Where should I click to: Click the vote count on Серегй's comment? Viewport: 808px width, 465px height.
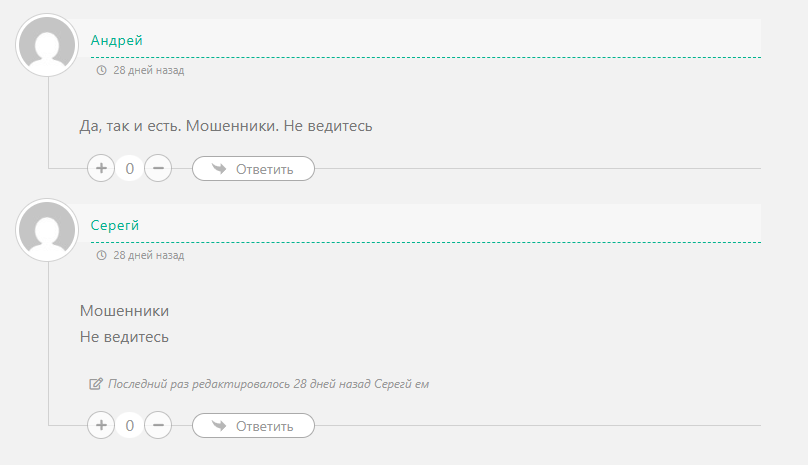129,425
